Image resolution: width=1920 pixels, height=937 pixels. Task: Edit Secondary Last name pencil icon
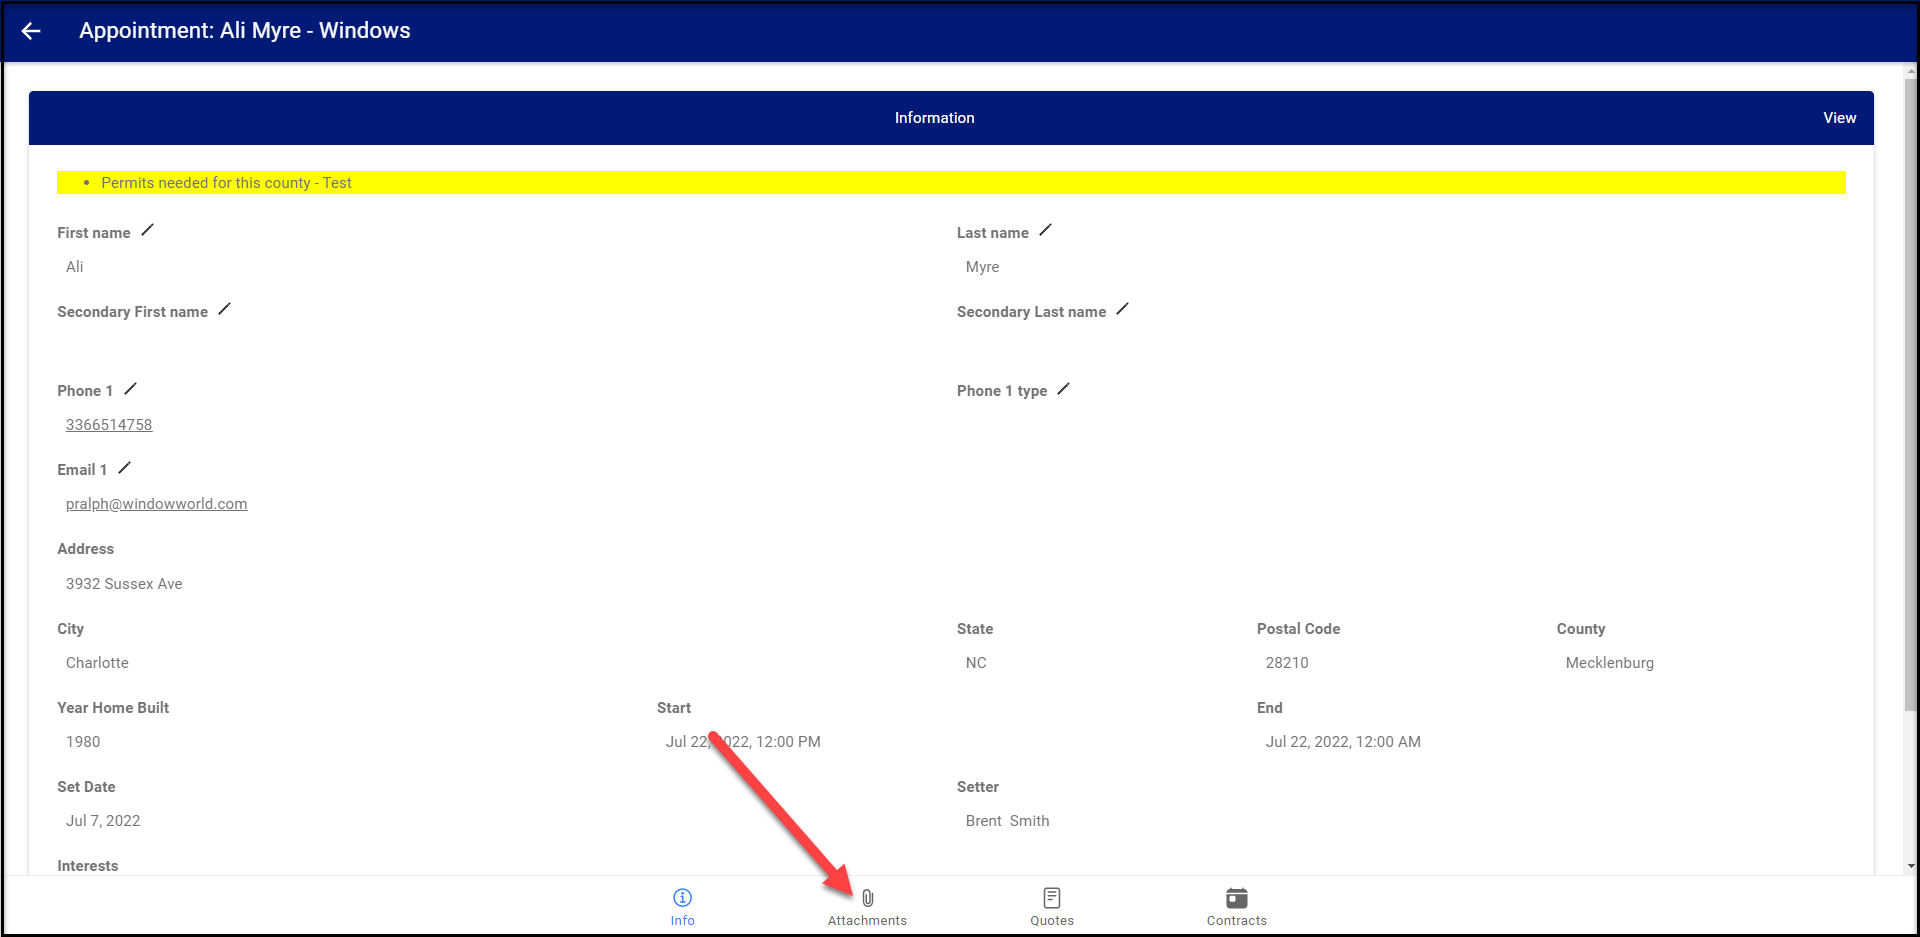1122,309
